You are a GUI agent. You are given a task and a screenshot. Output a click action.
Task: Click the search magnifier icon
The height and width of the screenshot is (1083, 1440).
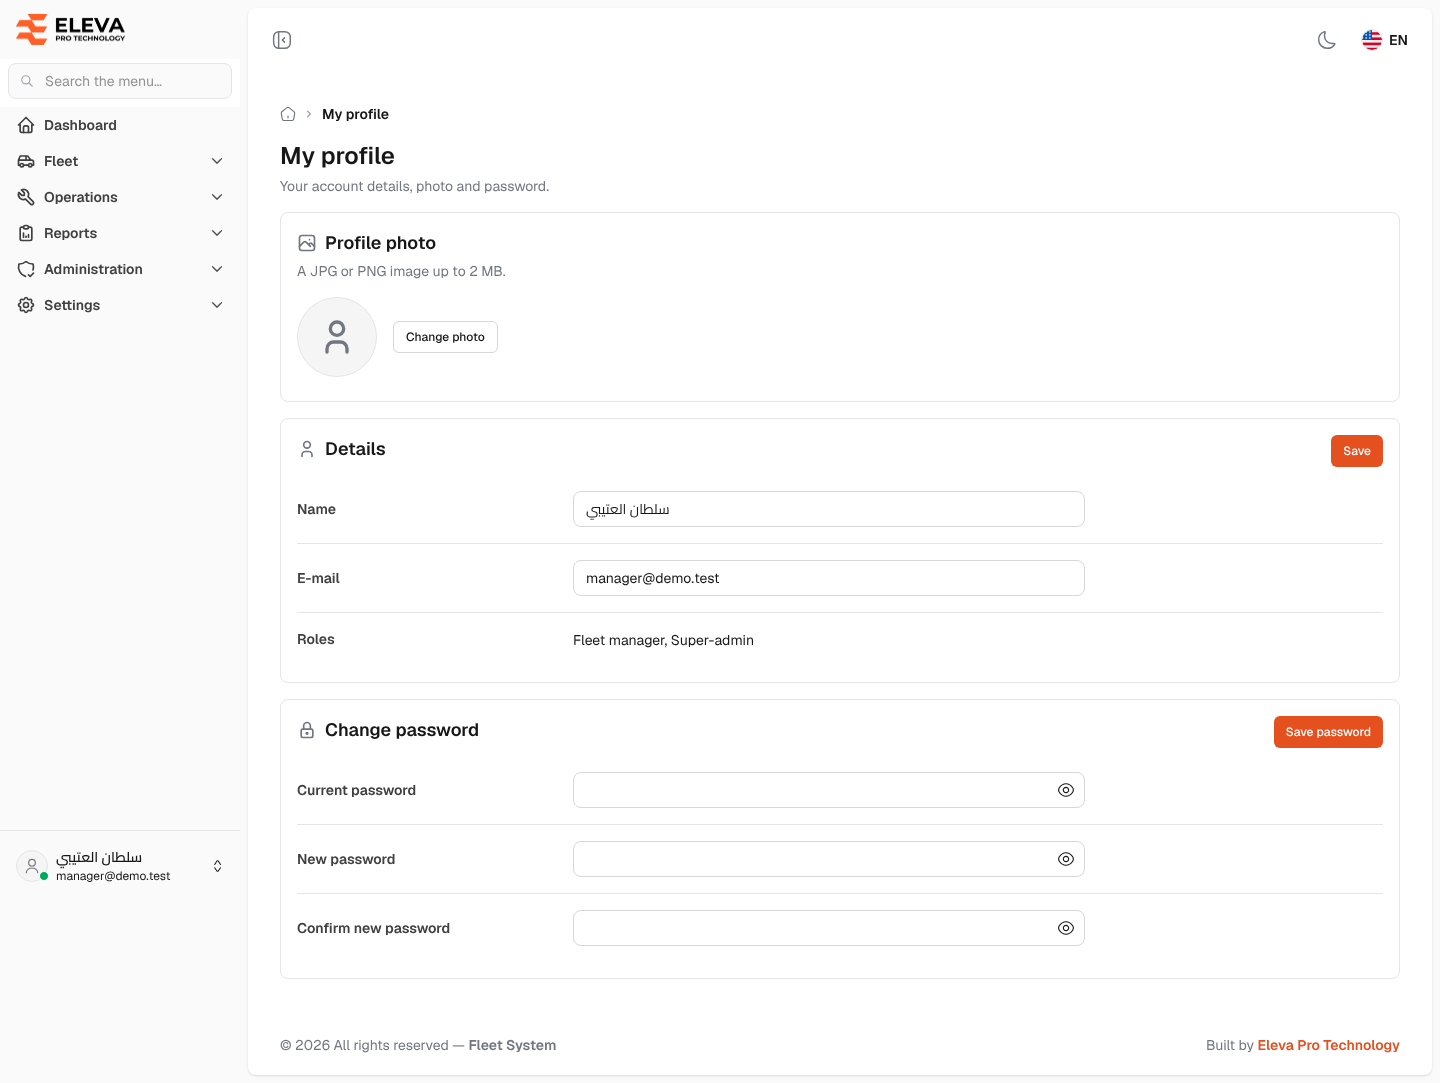pyautogui.click(x=27, y=81)
